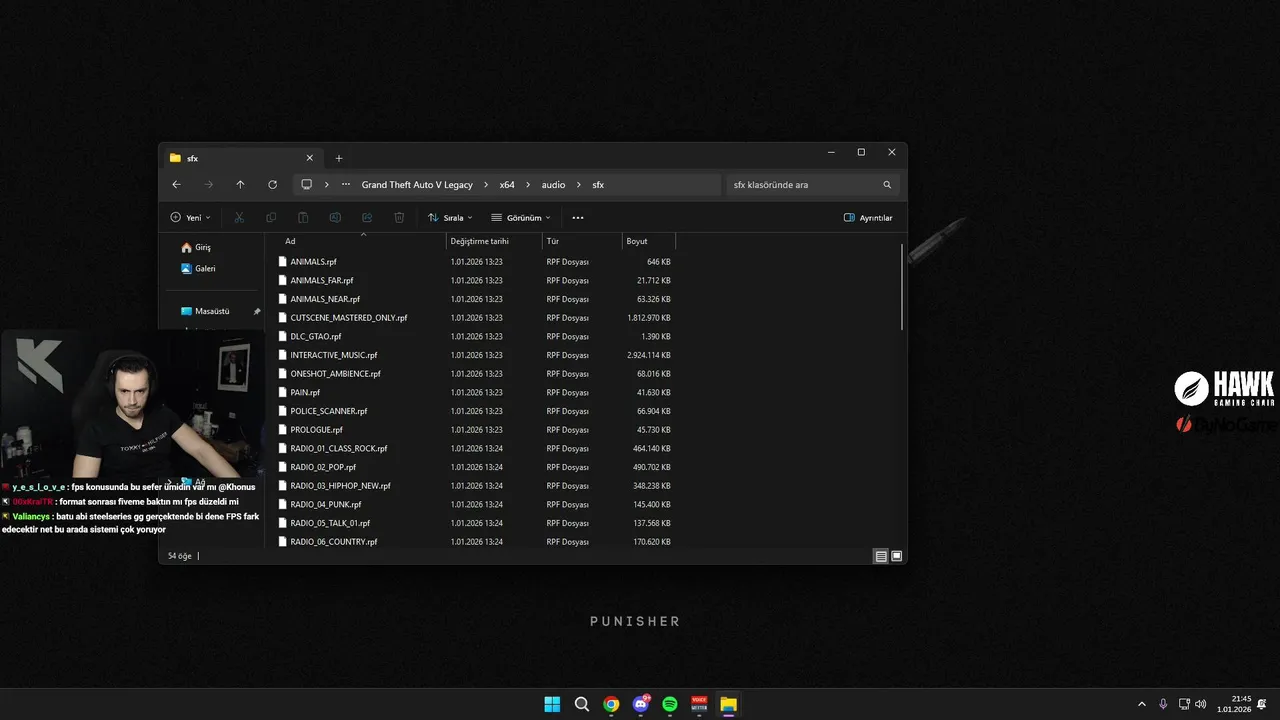1280x720 pixels.
Task: Click the Cut scissors icon
Action: click(x=239, y=217)
